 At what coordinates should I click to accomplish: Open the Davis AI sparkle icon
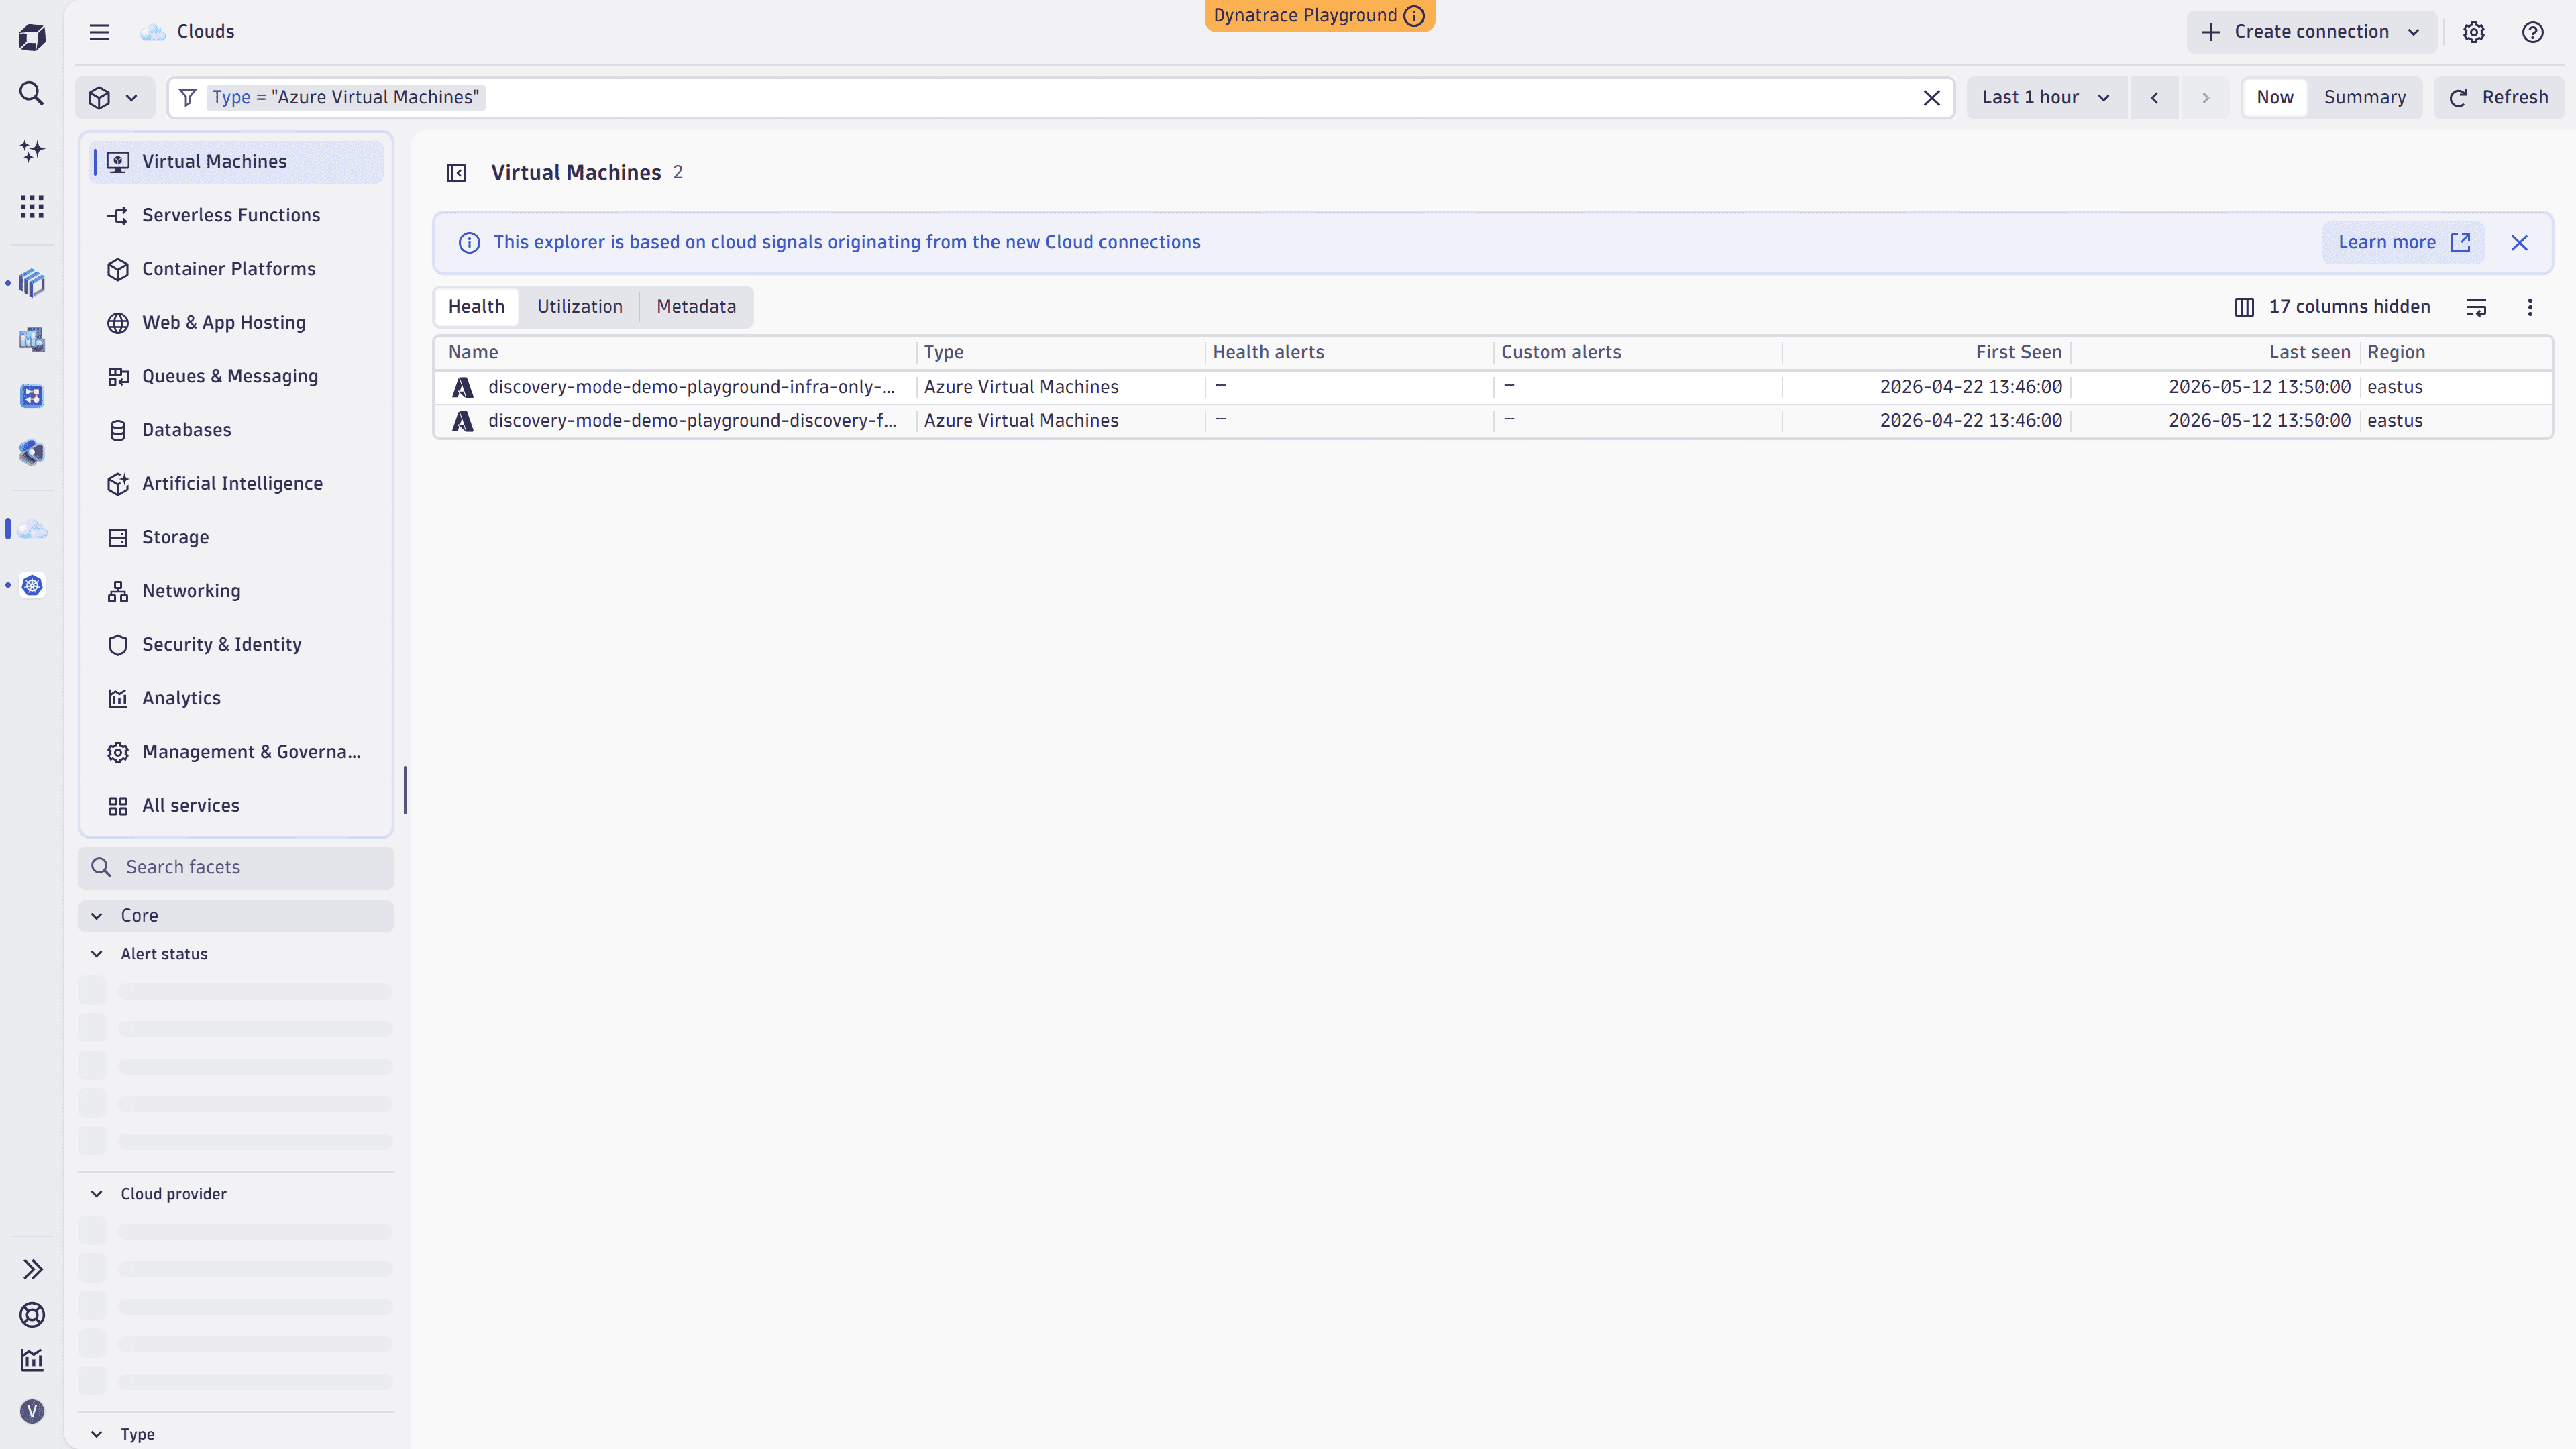pos(32,150)
